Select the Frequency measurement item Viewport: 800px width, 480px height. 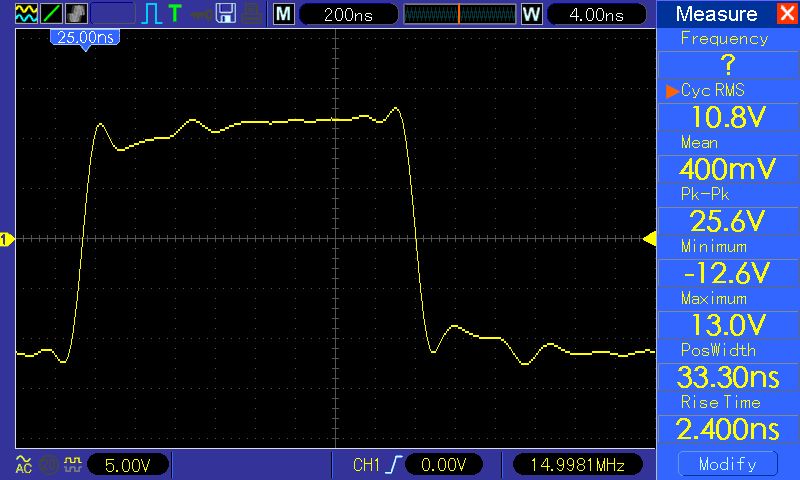pos(724,39)
